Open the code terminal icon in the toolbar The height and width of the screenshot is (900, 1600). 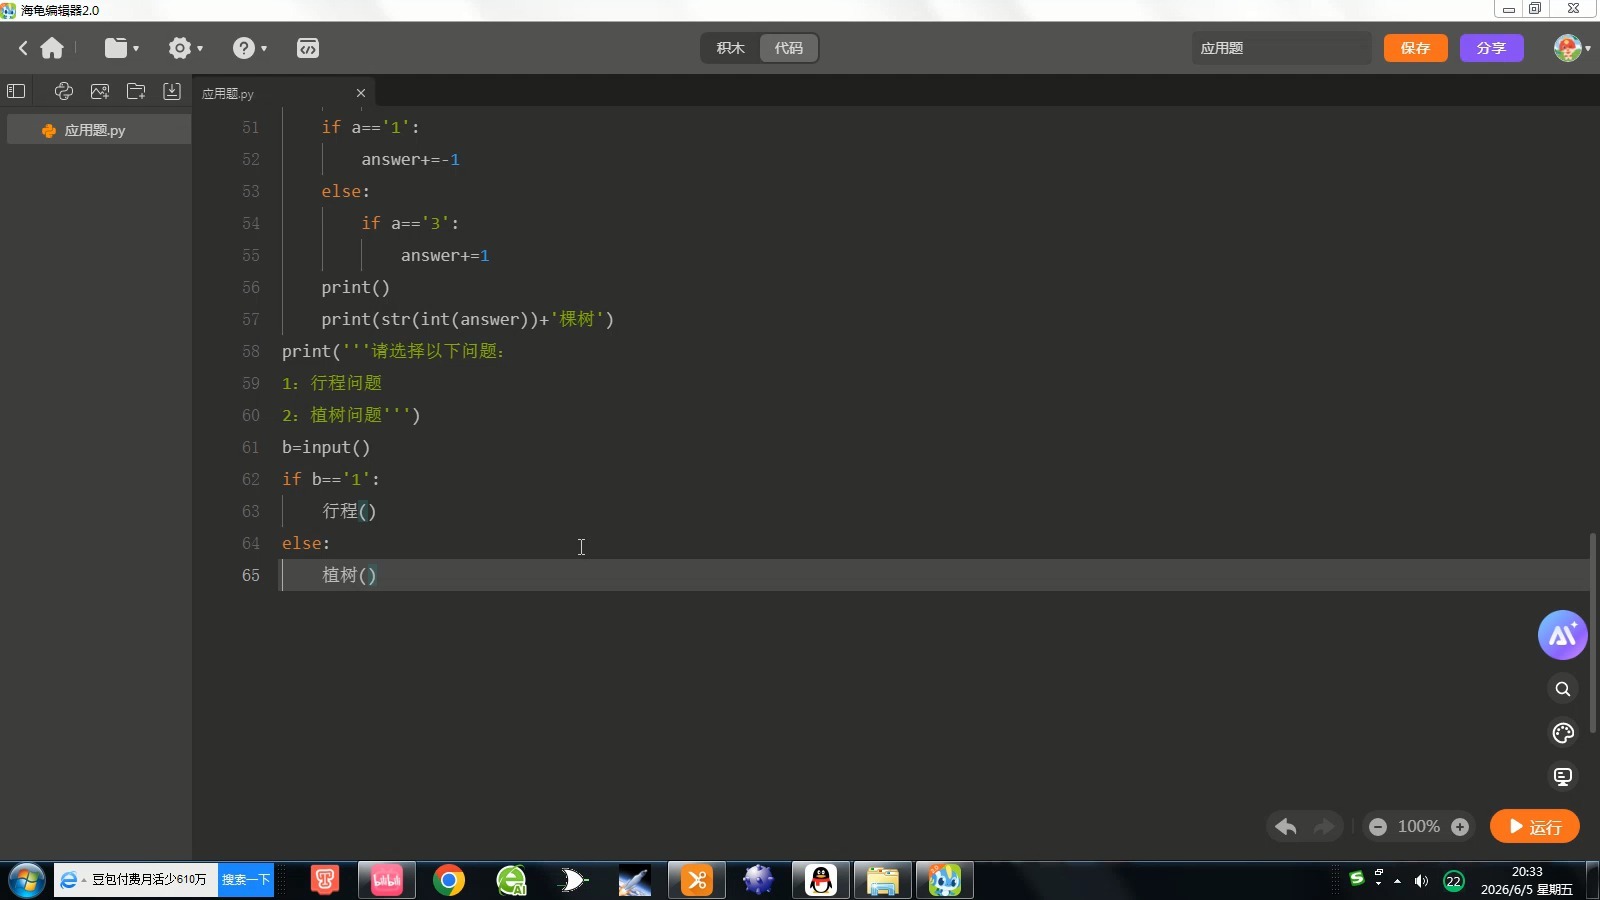(x=308, y=48)
